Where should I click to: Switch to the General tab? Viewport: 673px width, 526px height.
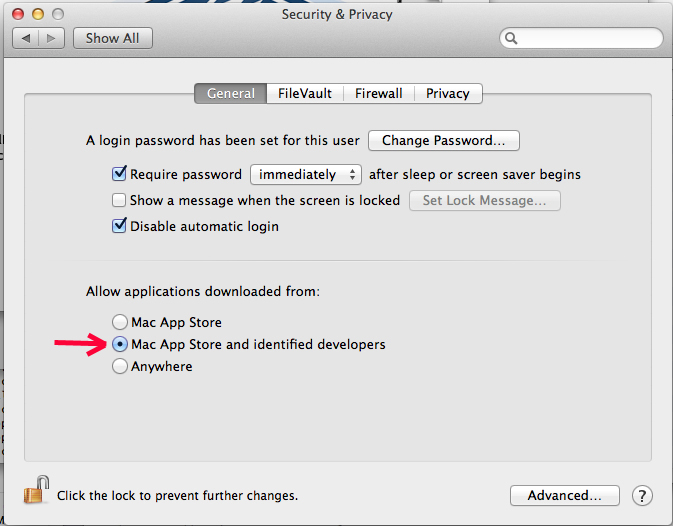click(x=230, y=94)
